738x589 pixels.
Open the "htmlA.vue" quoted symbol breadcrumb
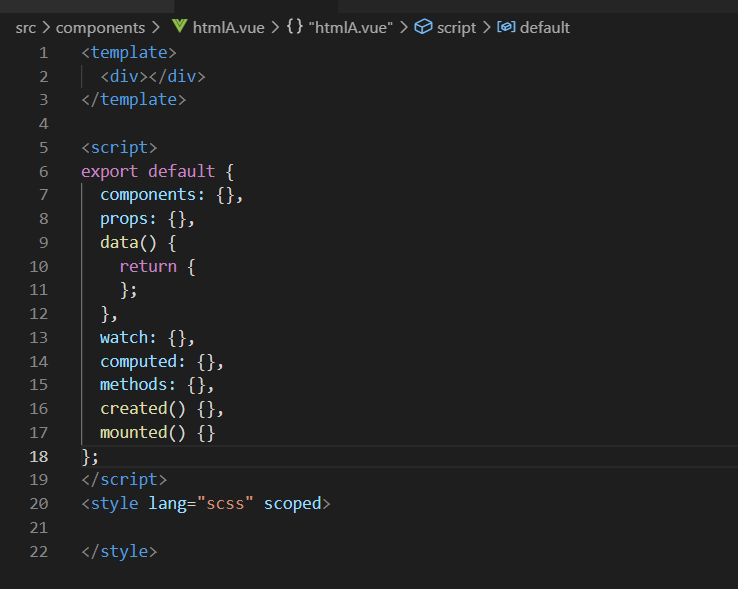coord(350,28)
